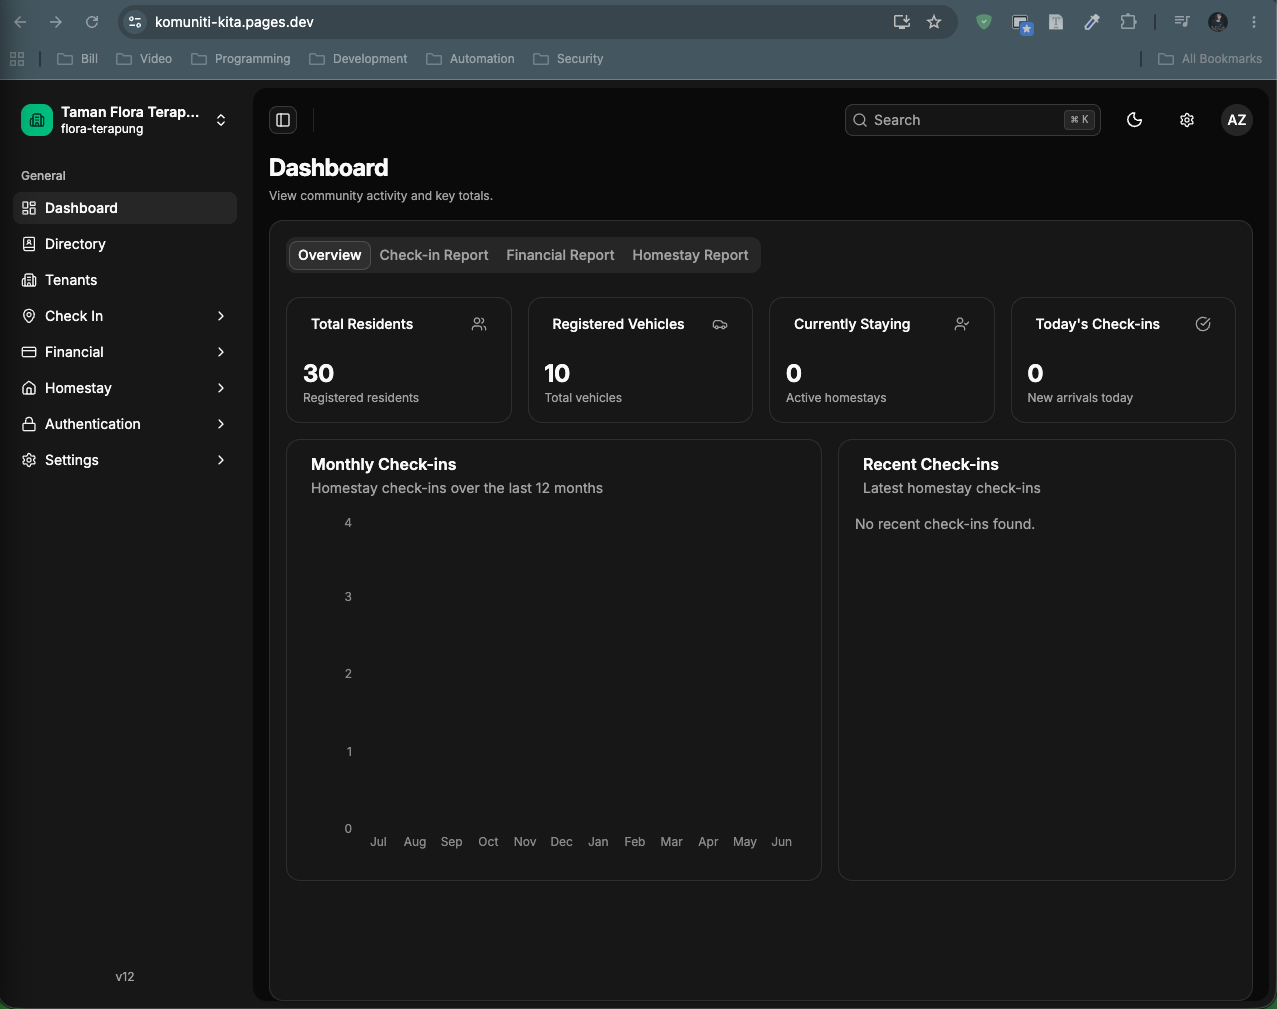Click 'New arrivals today' text

click(x=1080, y=398)
